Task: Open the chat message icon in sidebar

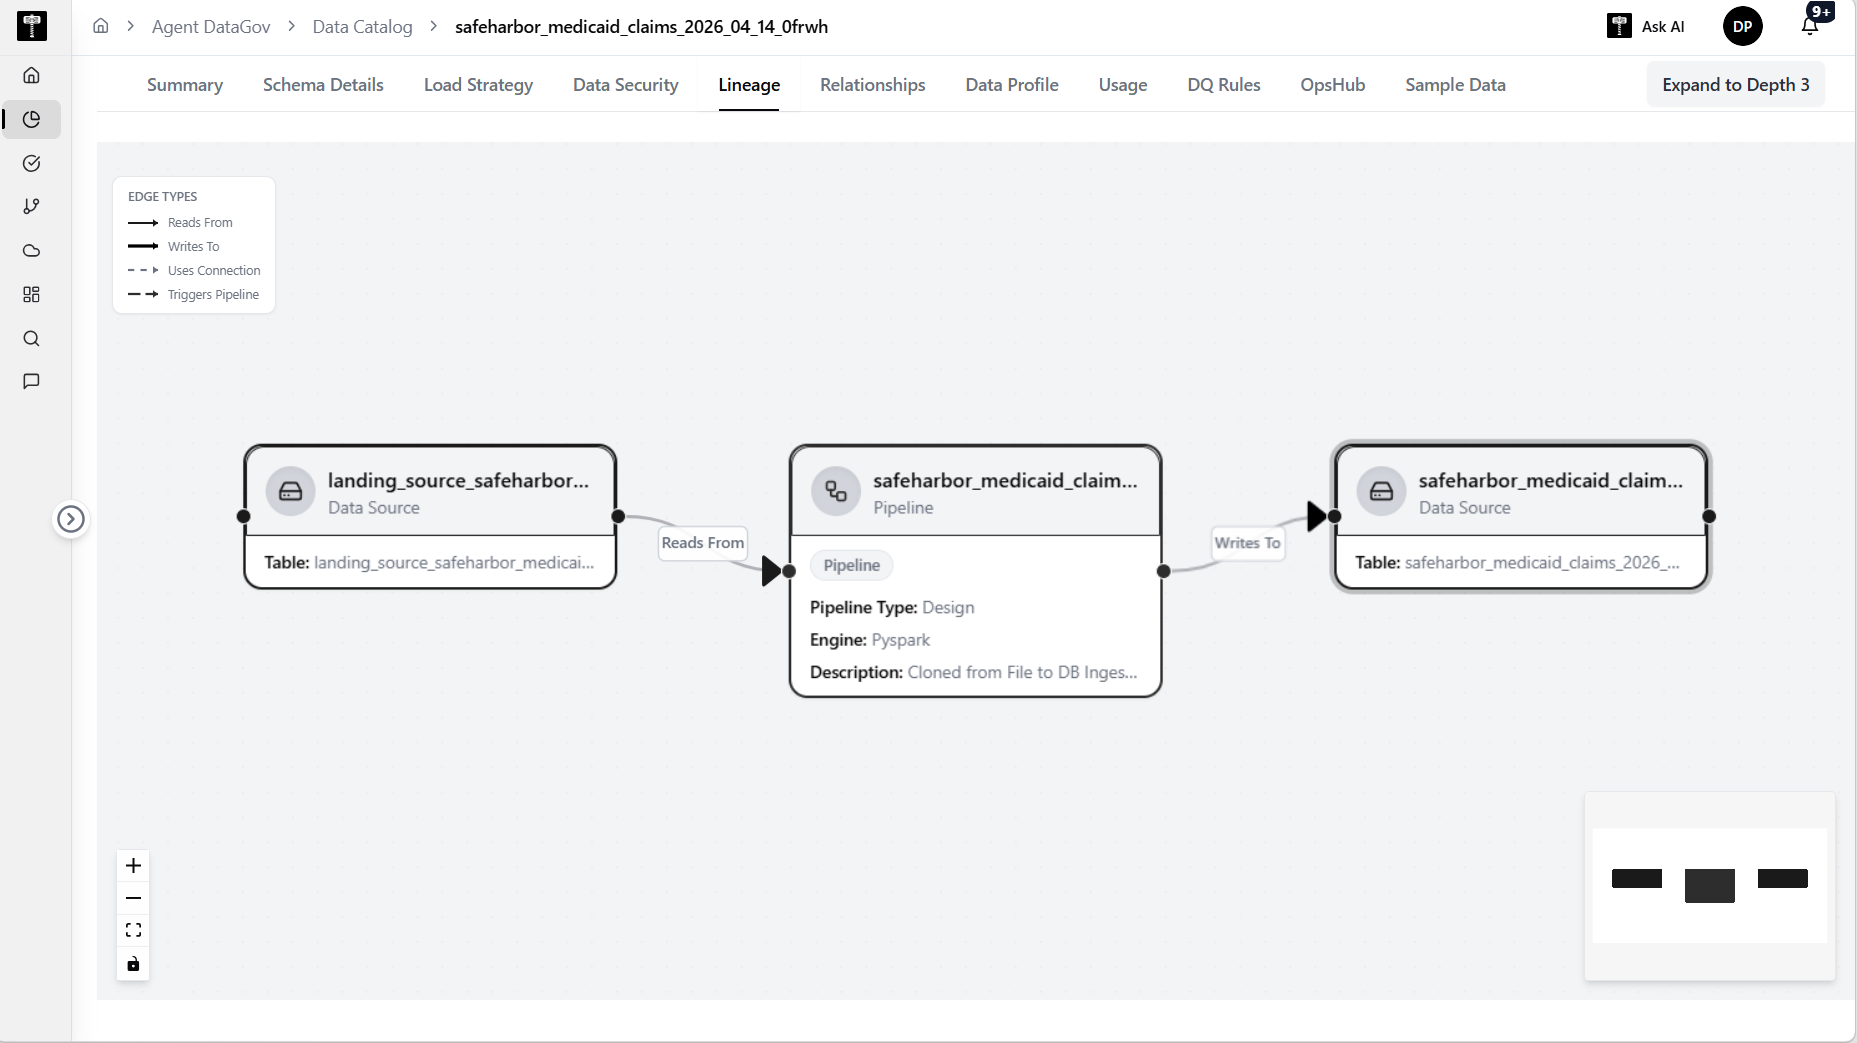Action: pos(32,381)
